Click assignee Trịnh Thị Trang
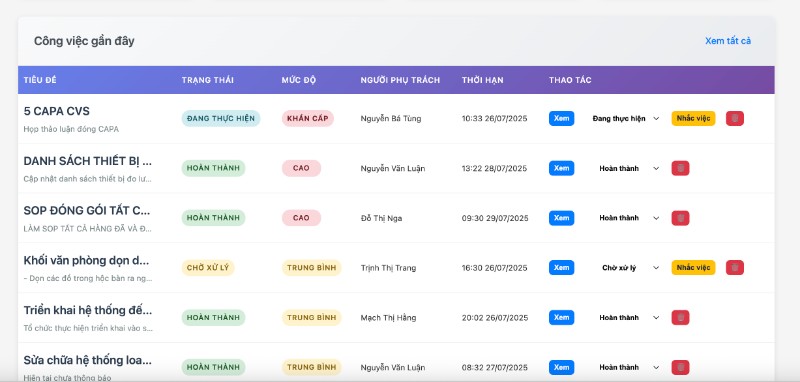800x382 pixels. tap(388, 268)
